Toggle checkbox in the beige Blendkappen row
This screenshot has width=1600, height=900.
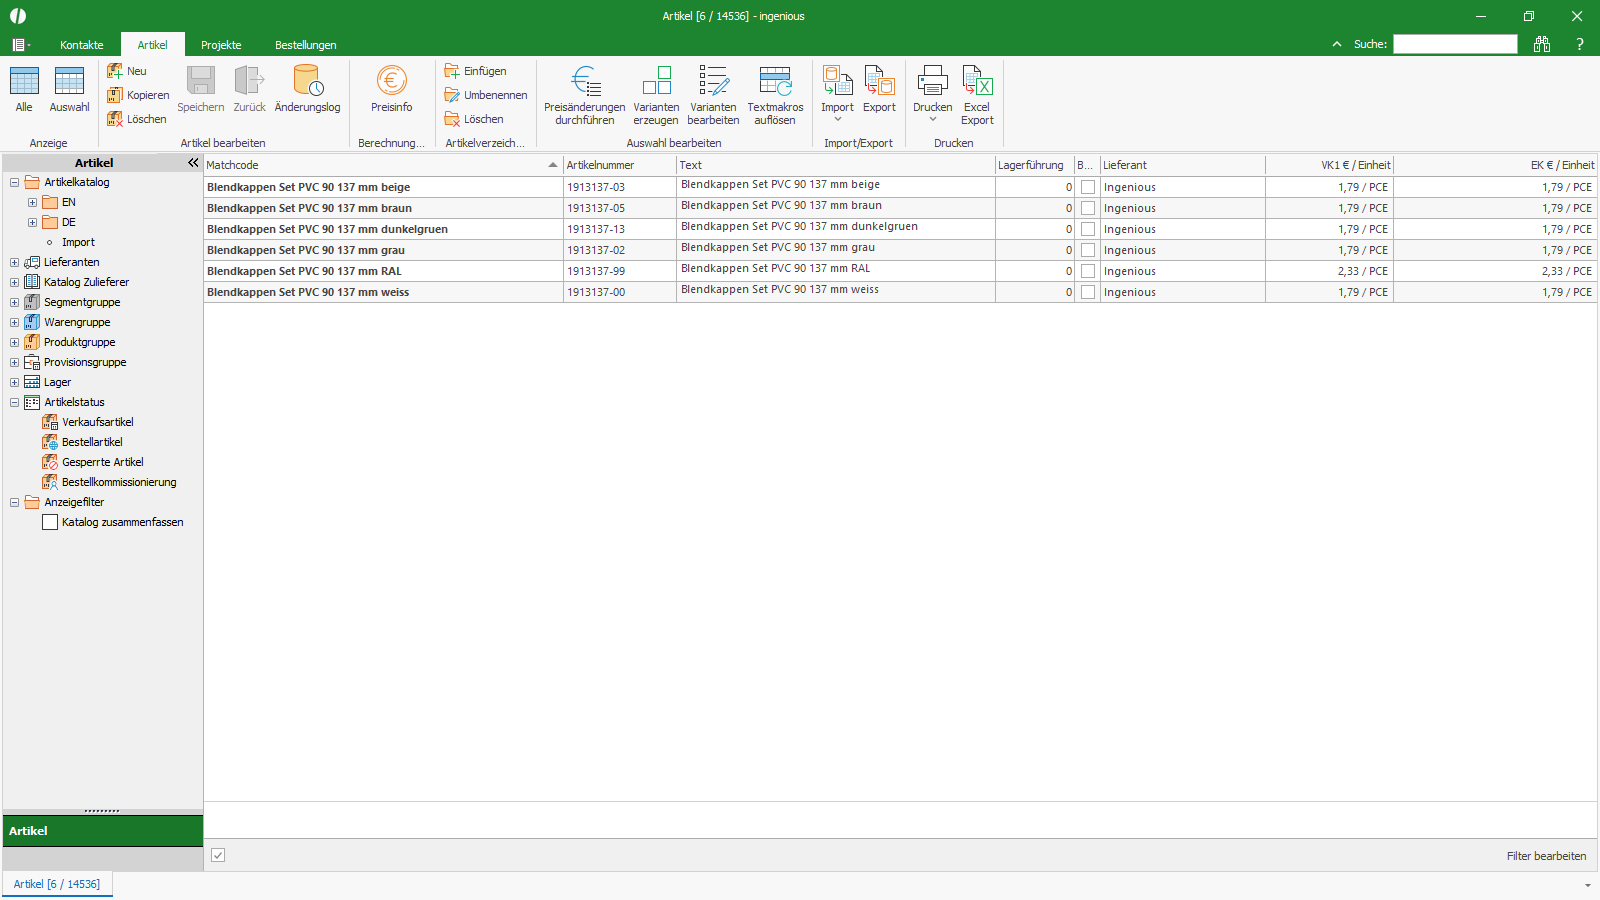[1088, 187]
